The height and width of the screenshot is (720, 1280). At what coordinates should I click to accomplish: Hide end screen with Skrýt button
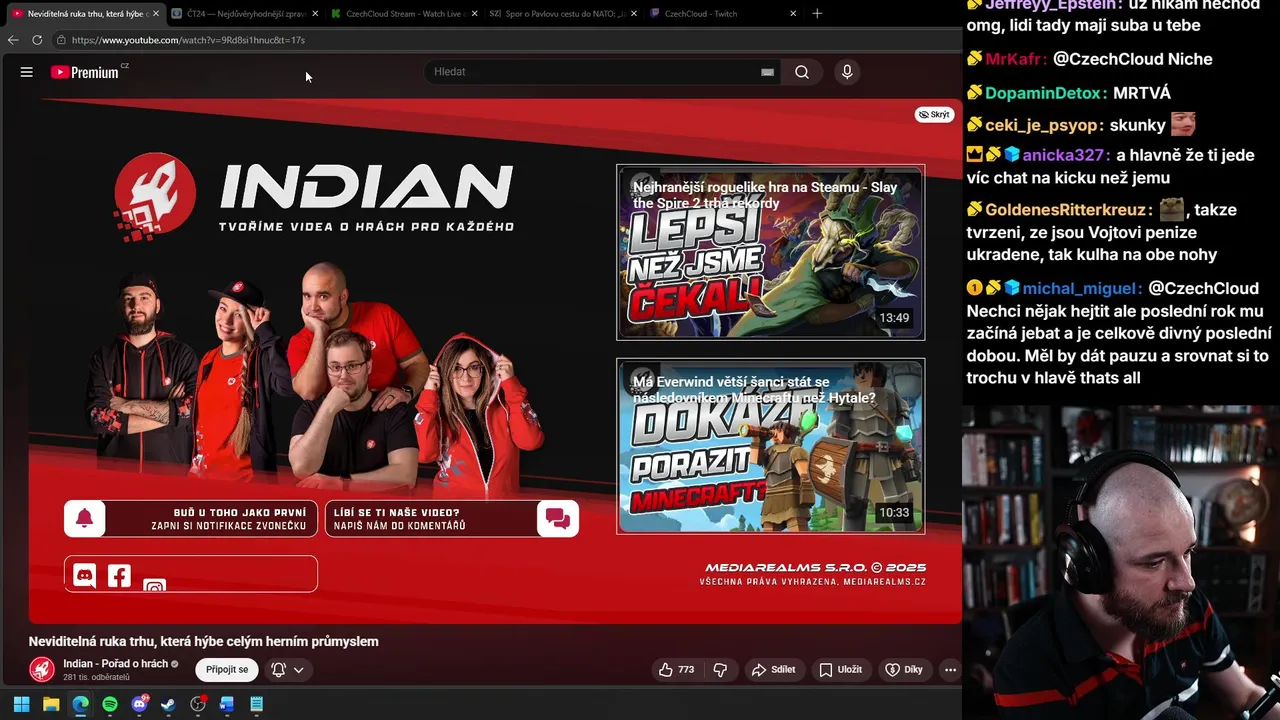(934, 115)
